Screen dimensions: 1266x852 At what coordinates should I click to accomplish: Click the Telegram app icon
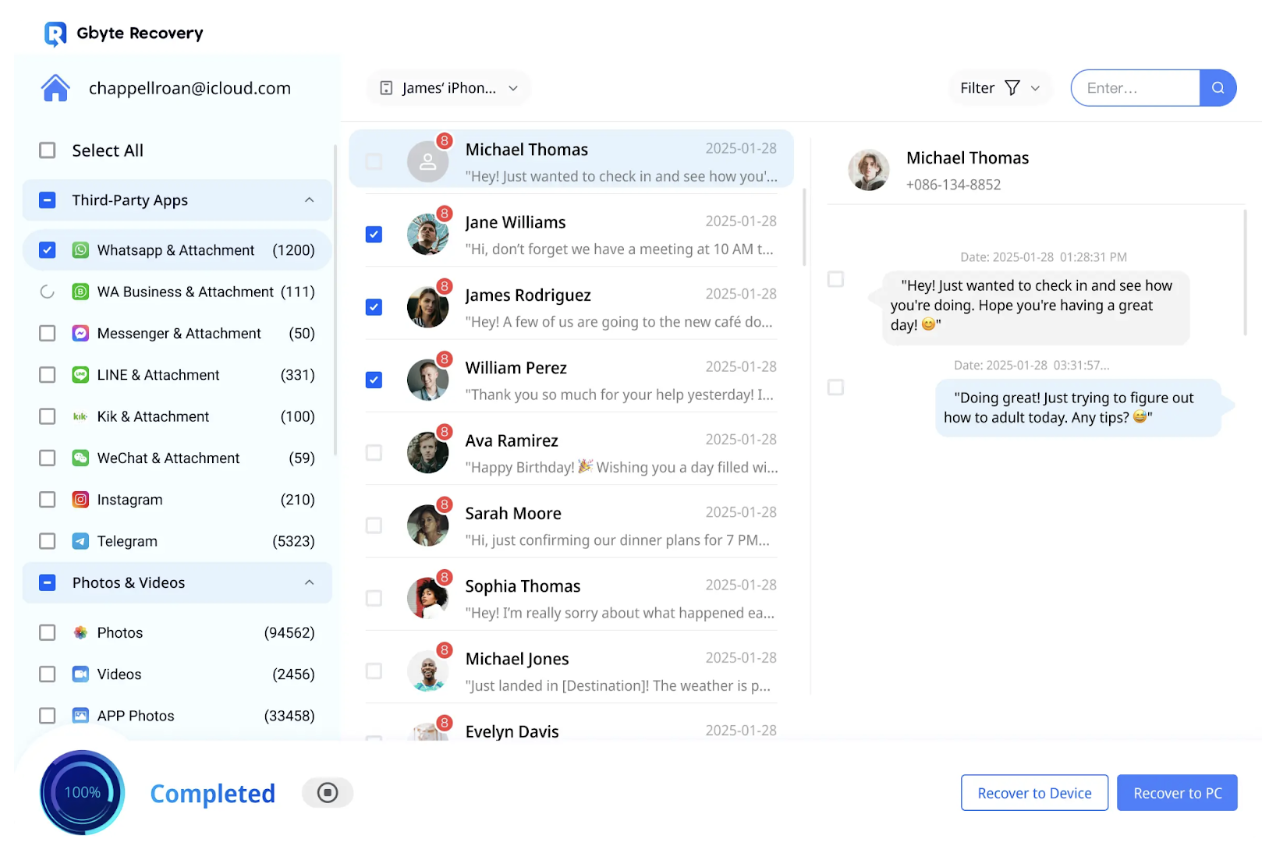[81, 541]
